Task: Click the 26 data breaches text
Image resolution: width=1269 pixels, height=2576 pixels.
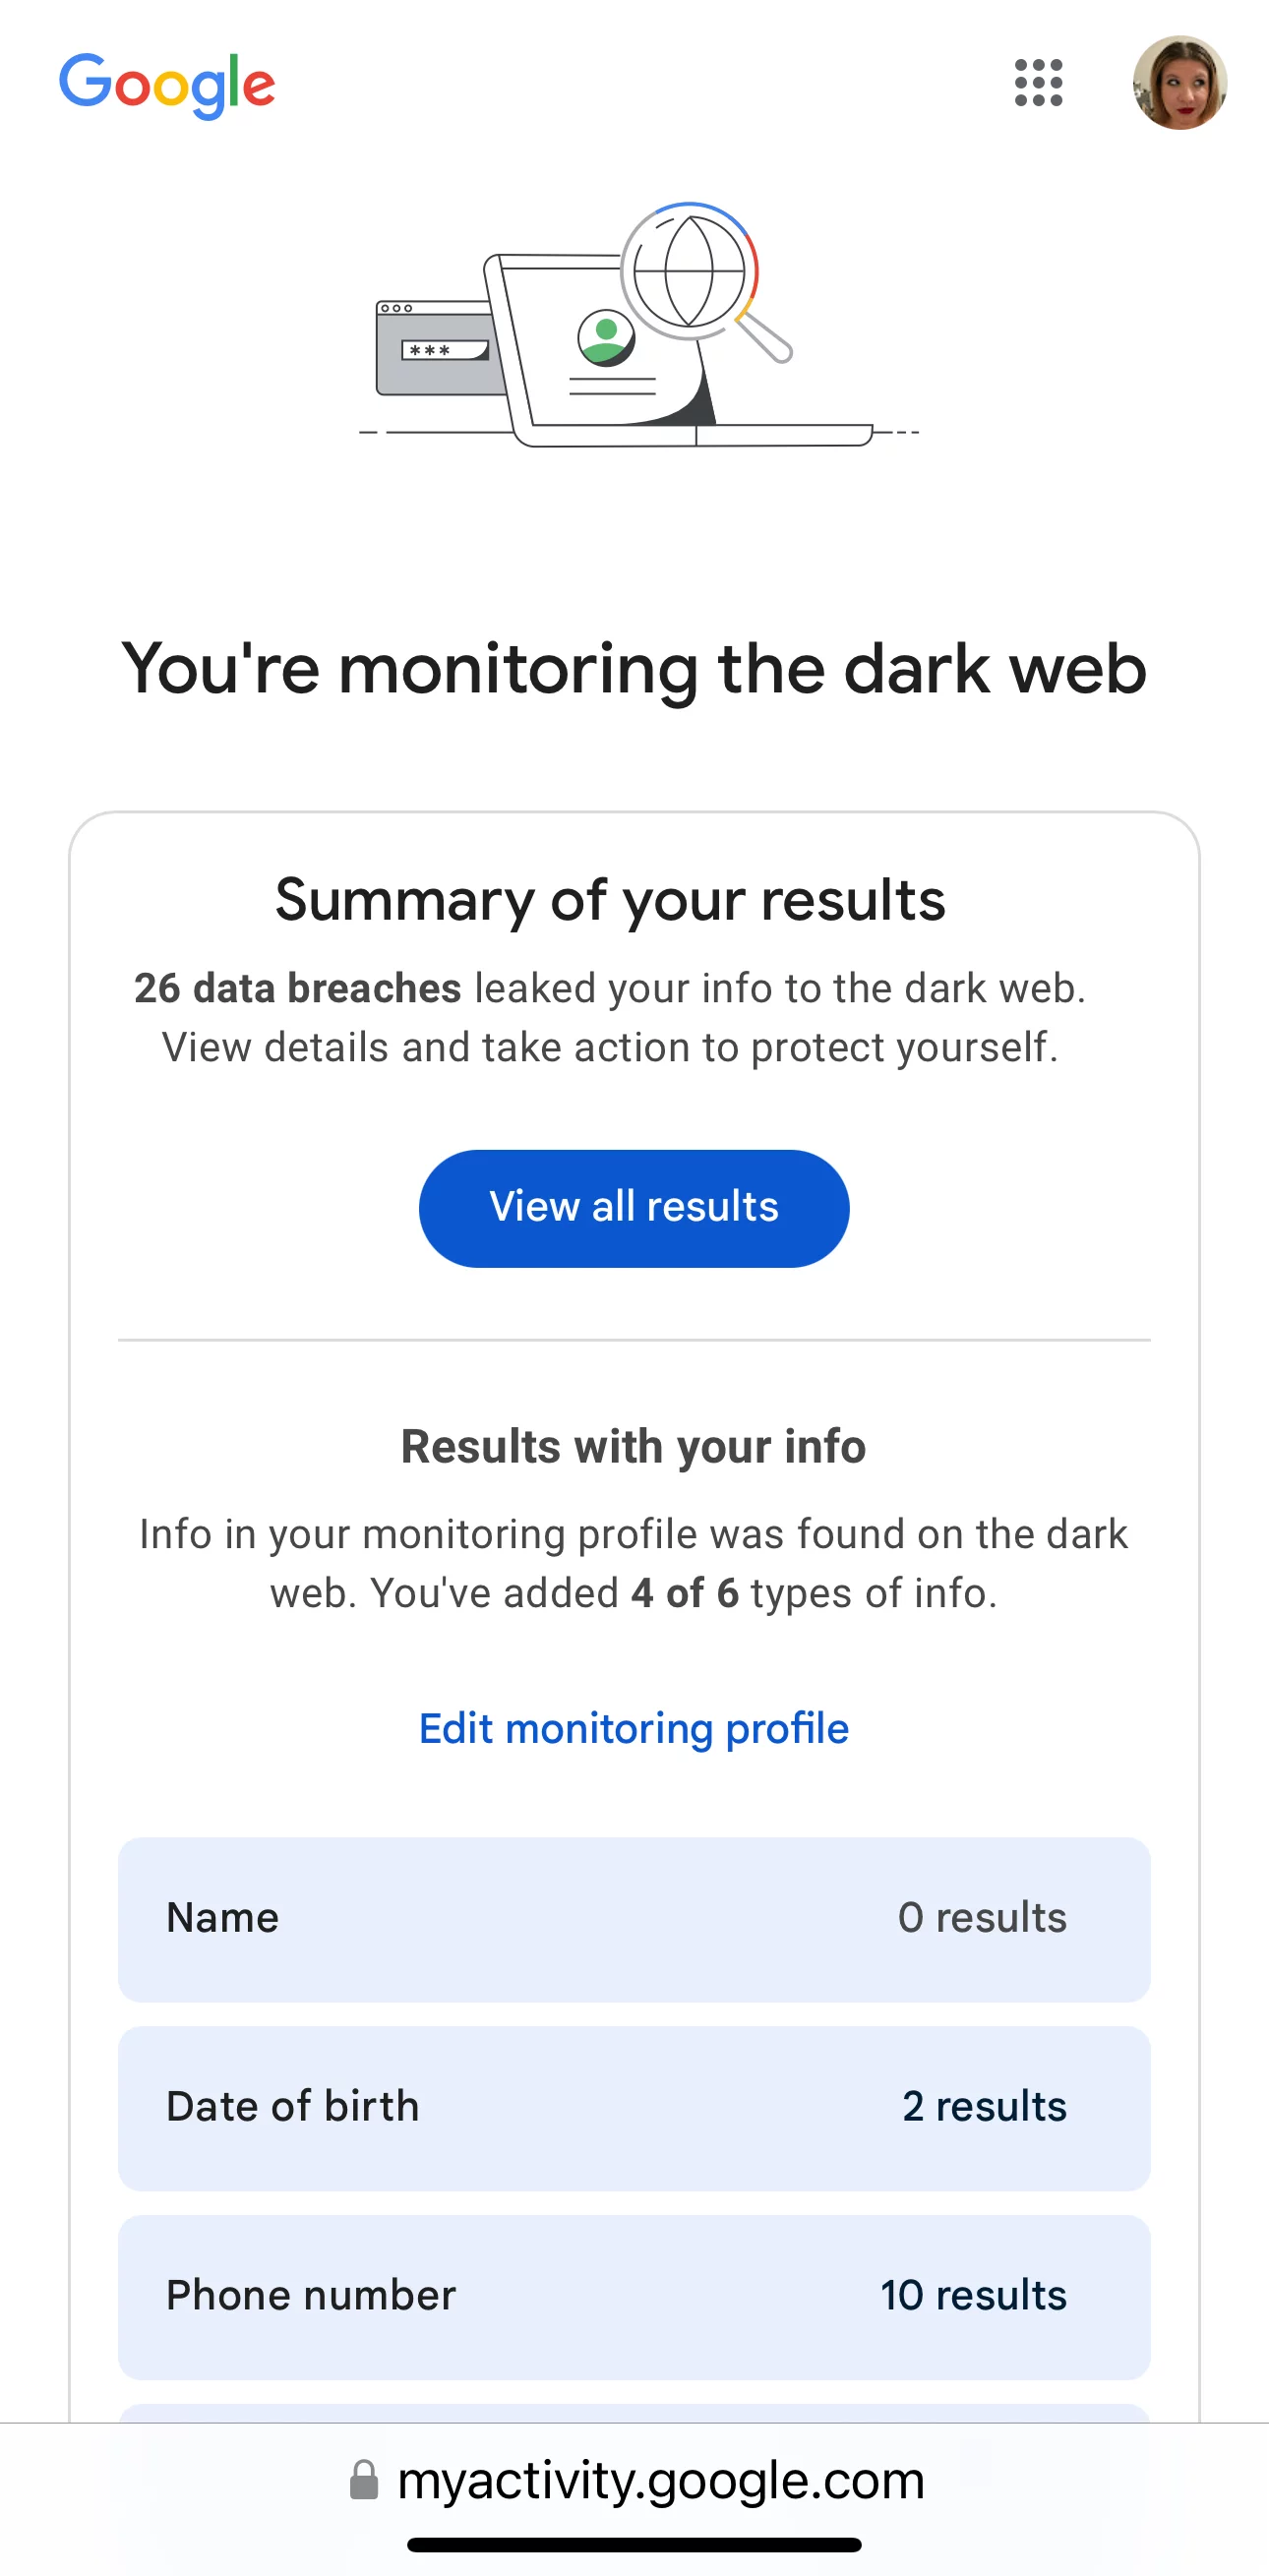Action: click(297, 988)
